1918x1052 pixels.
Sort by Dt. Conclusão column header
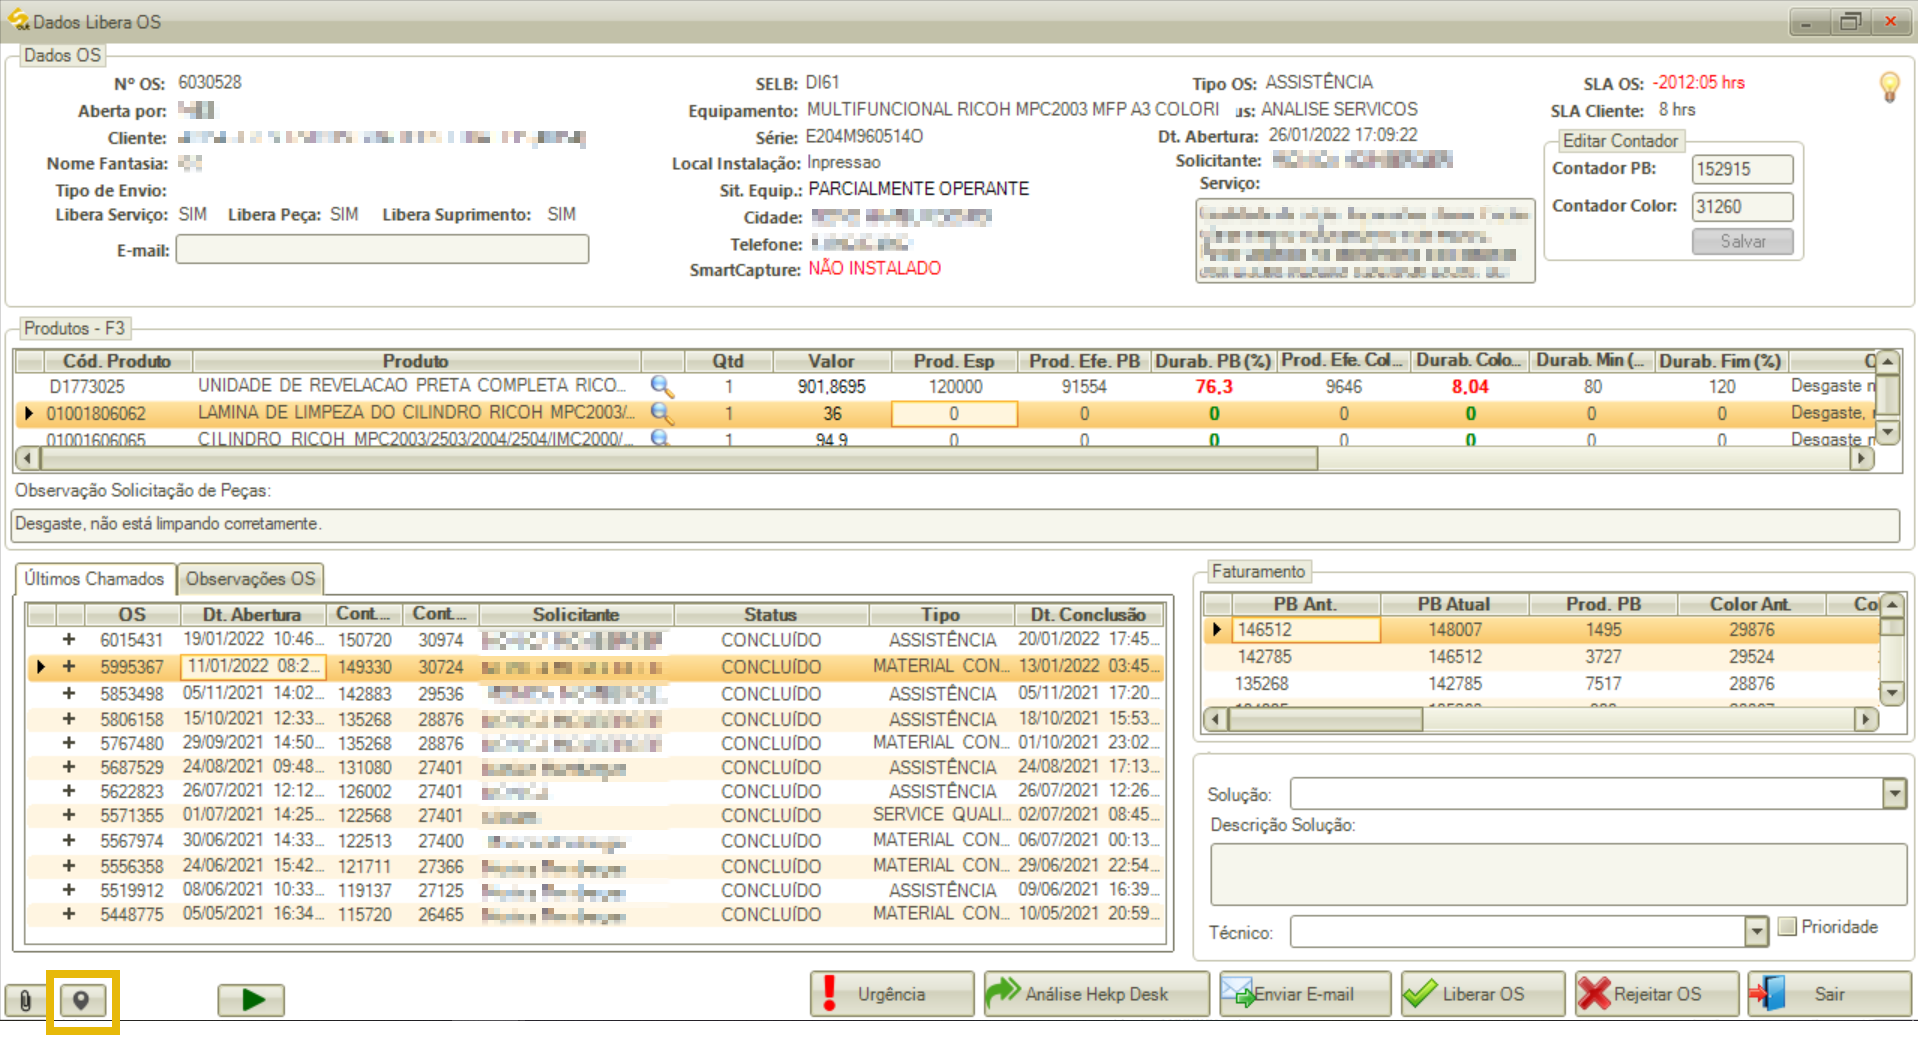[1088, 614]
